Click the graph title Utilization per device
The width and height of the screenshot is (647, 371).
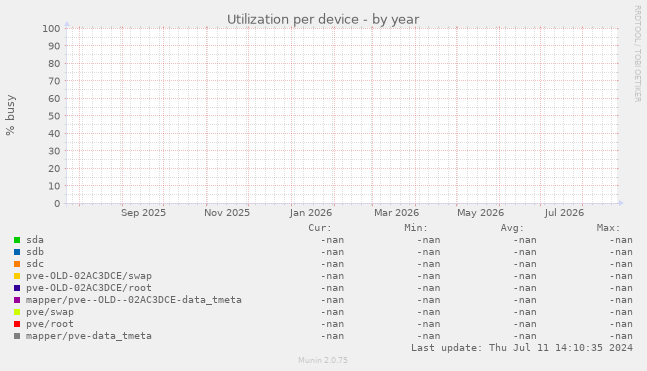point(323,19)
